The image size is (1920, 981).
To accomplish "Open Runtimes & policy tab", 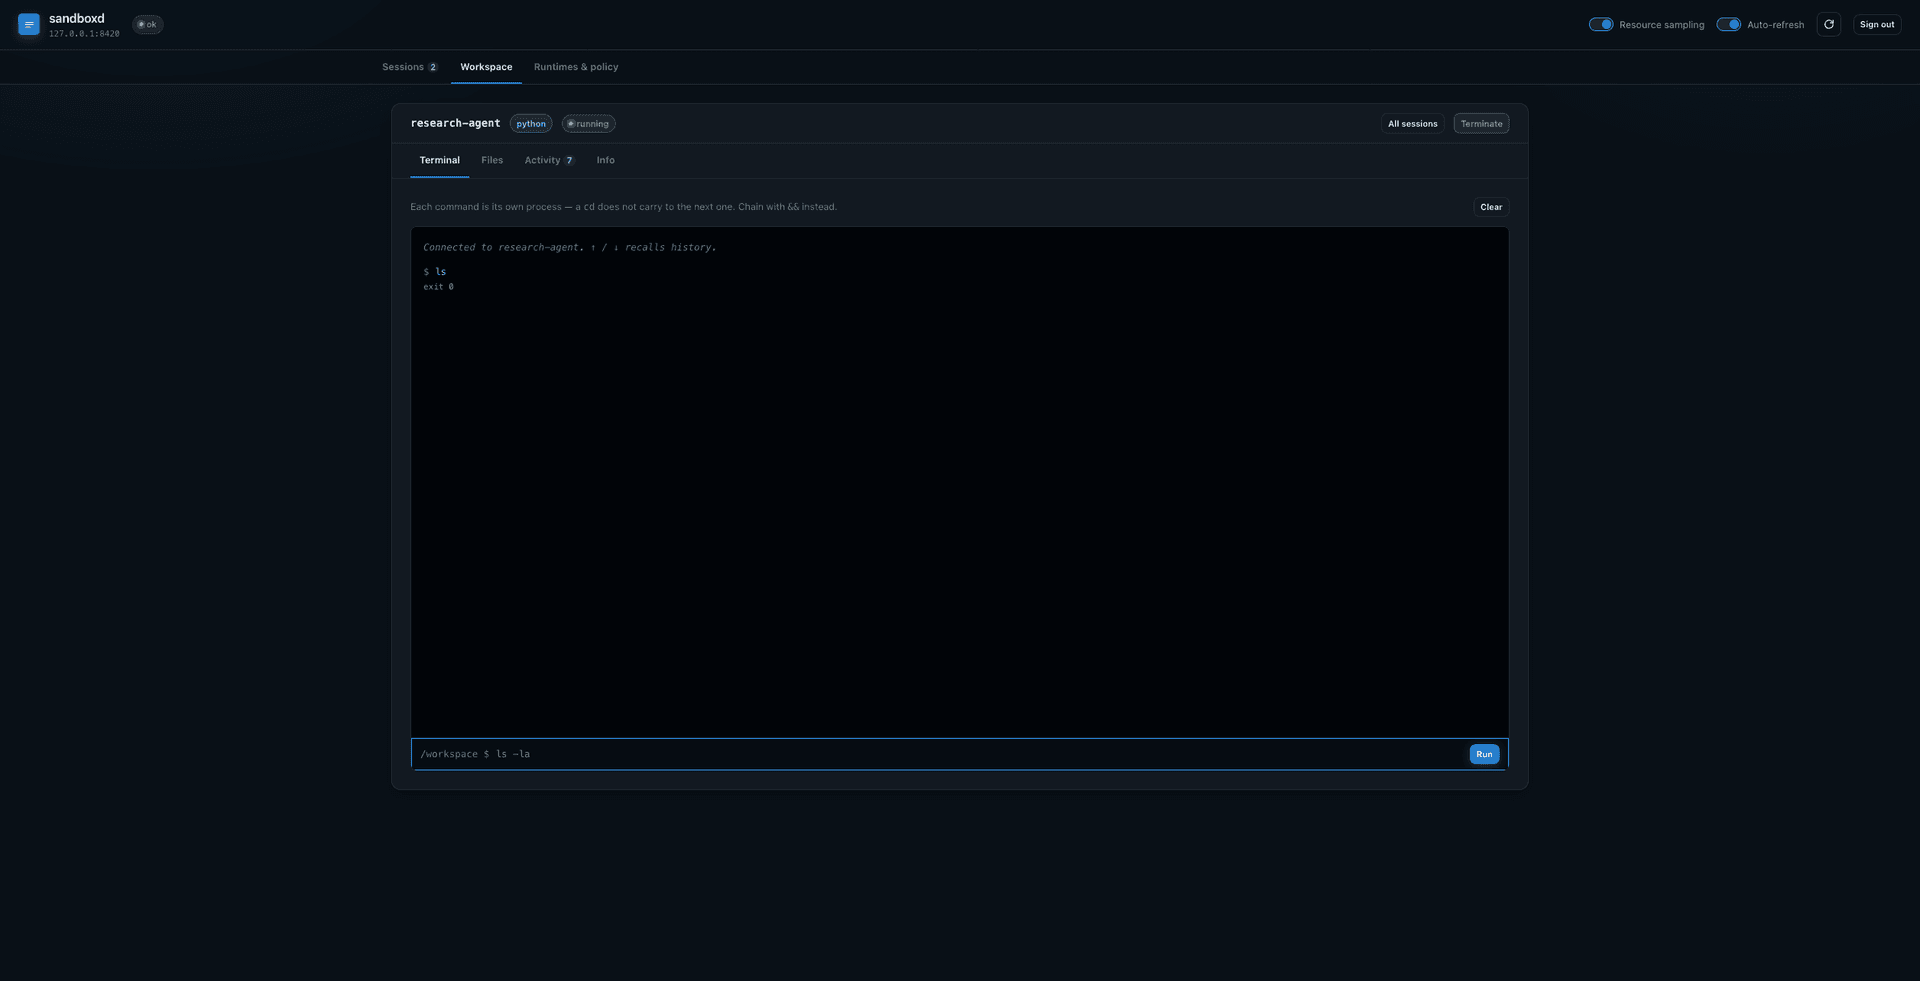I will point(576,67).
